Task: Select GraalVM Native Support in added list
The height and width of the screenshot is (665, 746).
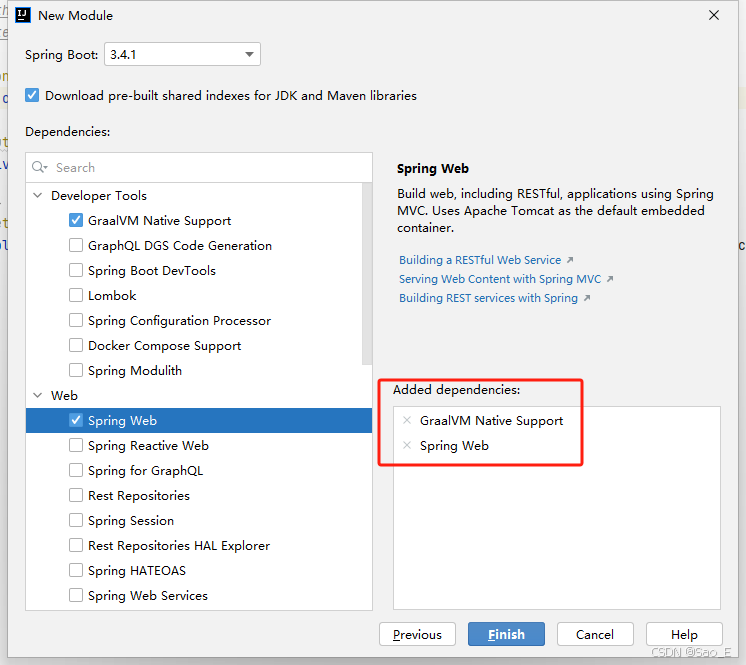Action: pyautogui.click(x=491, y=421)
